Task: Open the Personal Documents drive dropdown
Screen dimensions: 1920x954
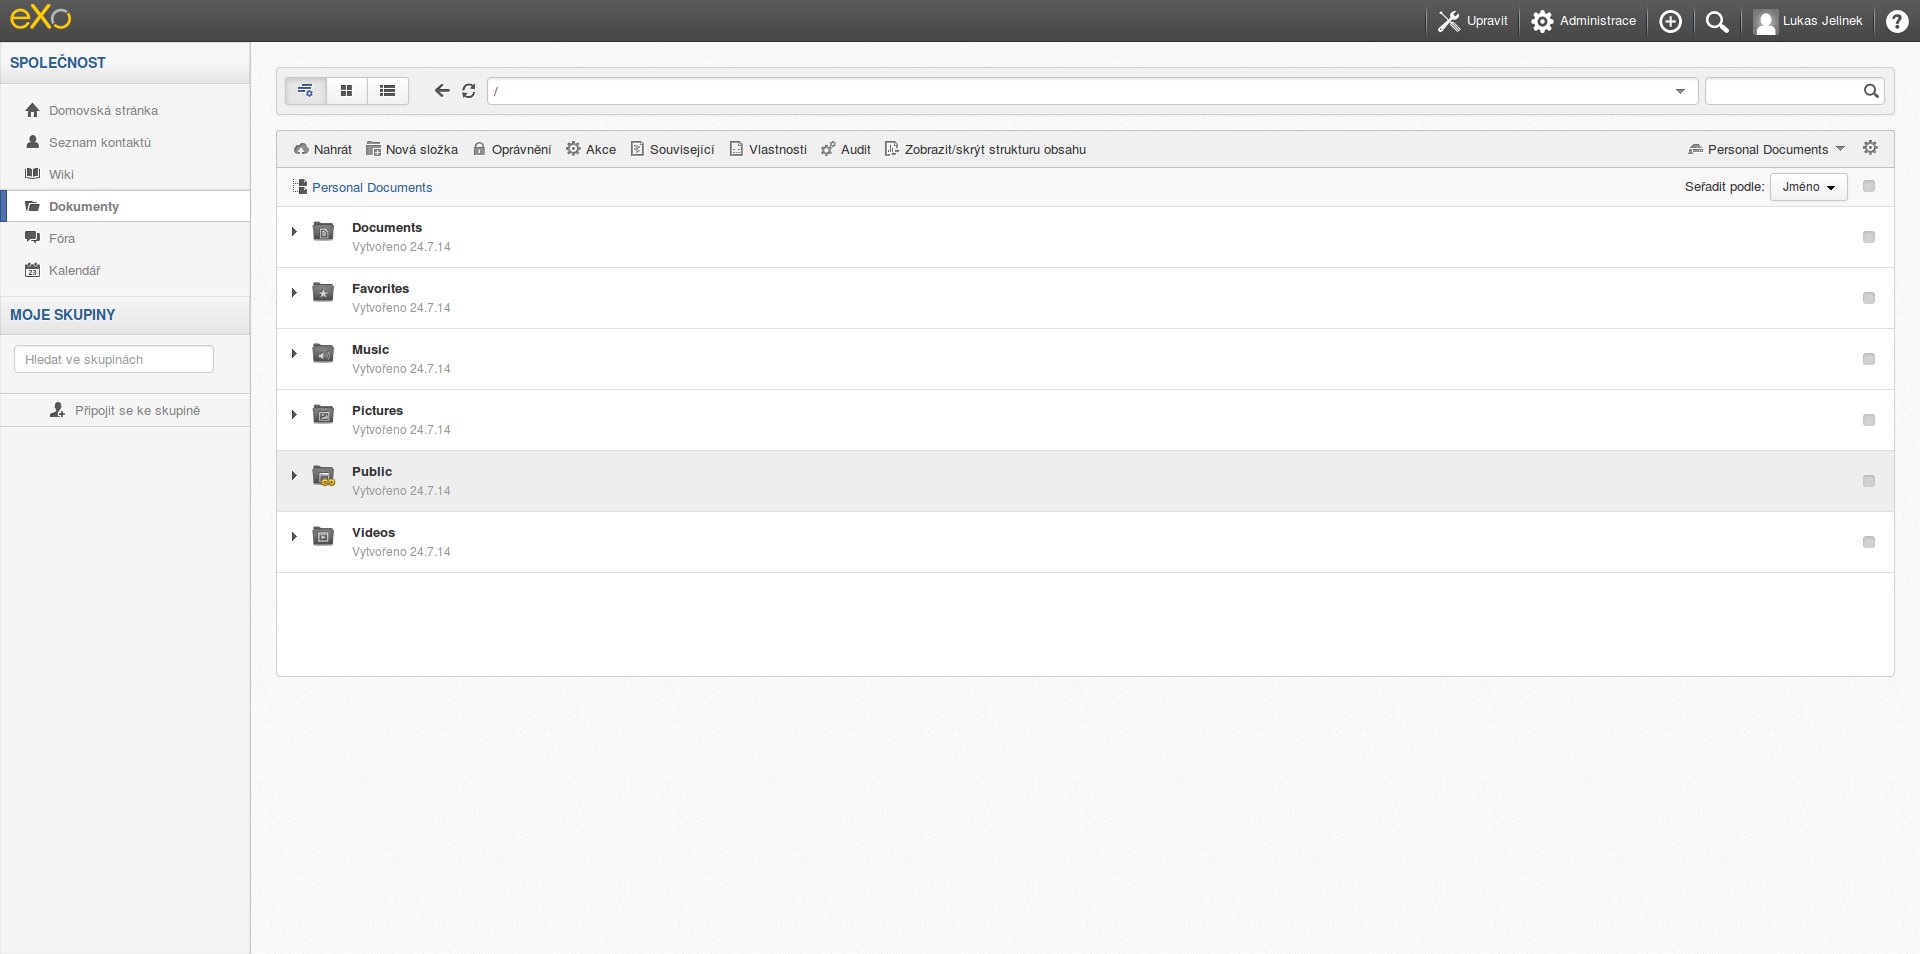Action: pyautogui.click(x=1766, y=149)
